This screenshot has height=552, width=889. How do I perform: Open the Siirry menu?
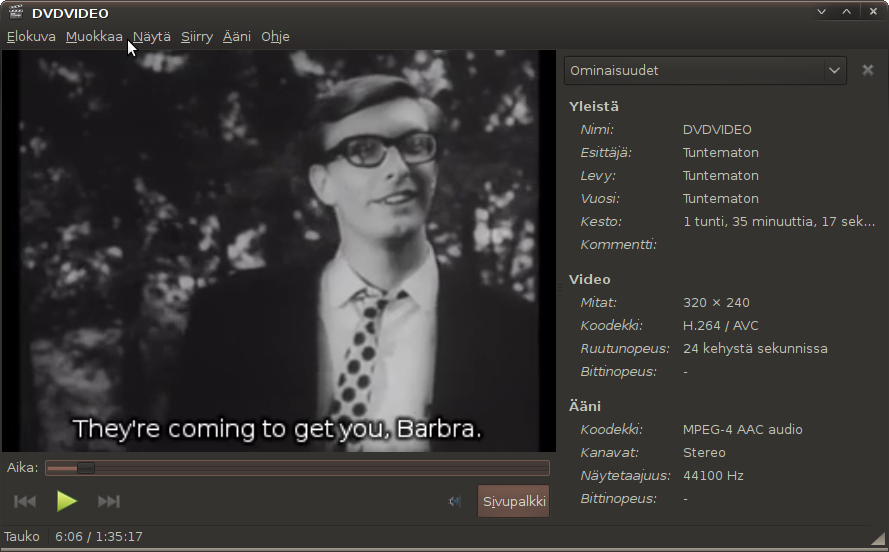tap(197, 37)
